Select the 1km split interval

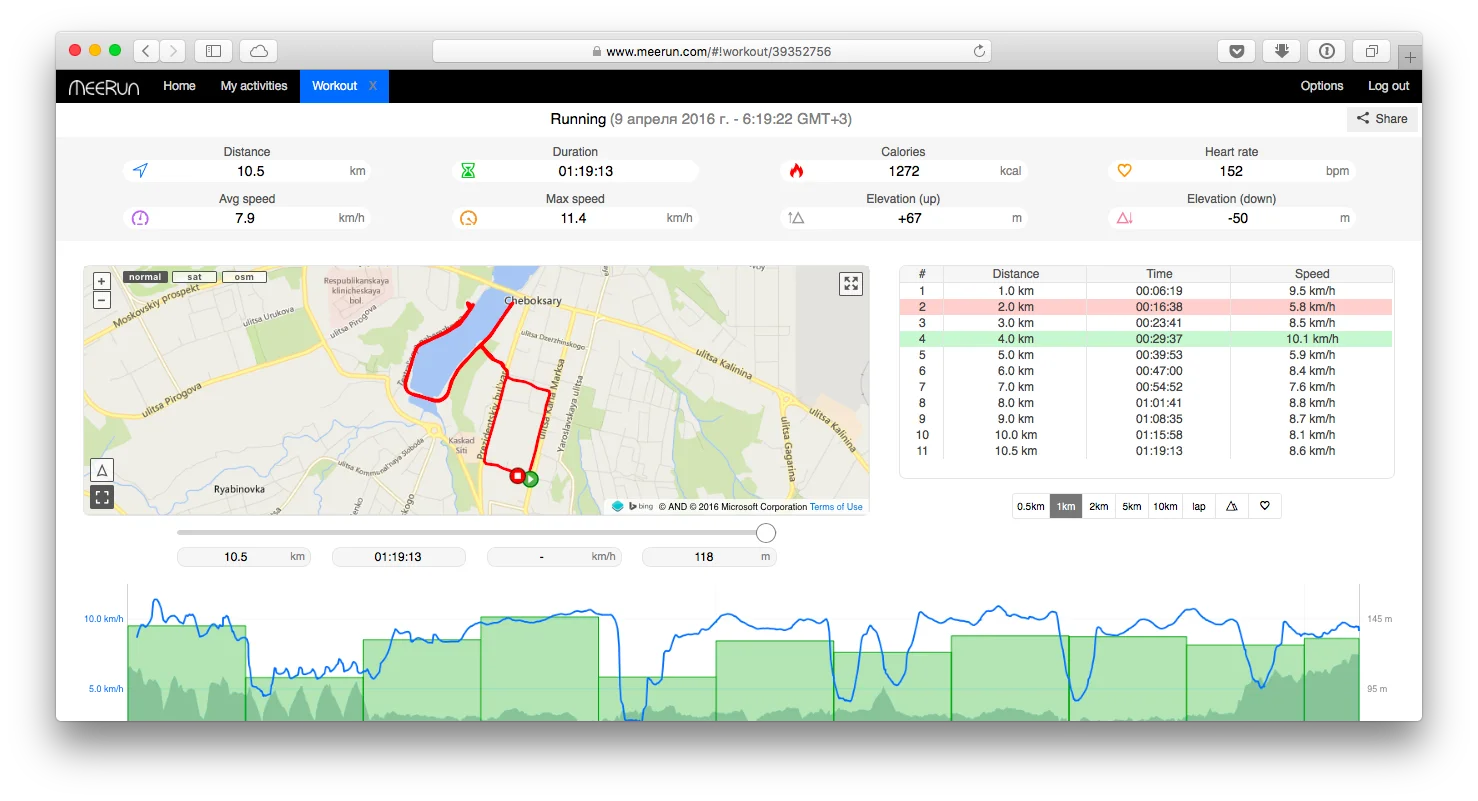[1066, 506]
